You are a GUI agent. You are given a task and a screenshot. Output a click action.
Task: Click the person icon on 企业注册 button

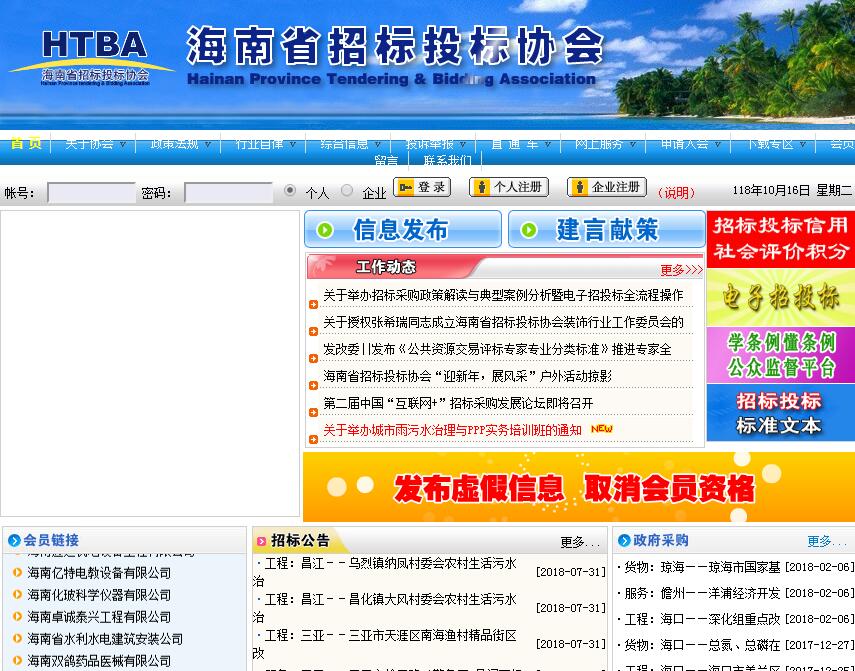coord(582,187)
